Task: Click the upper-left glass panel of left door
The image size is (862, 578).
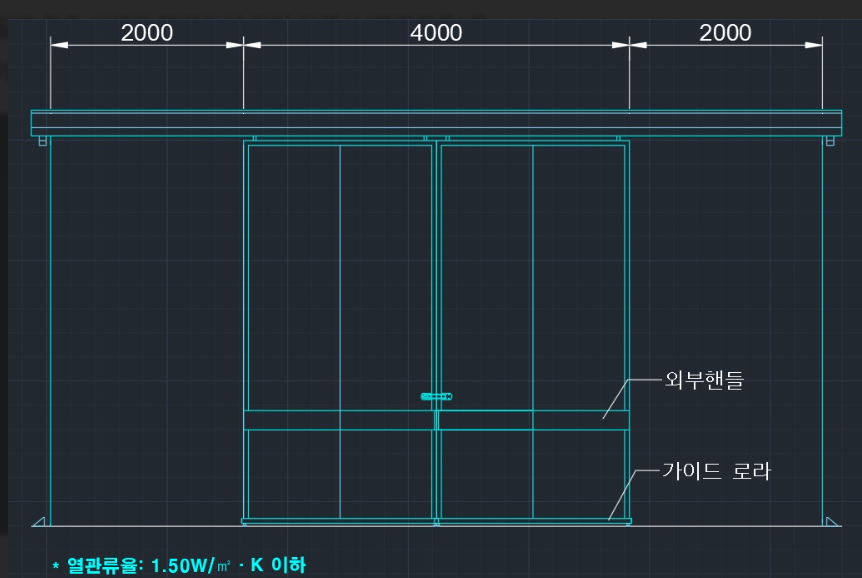Action: point(294,275)
